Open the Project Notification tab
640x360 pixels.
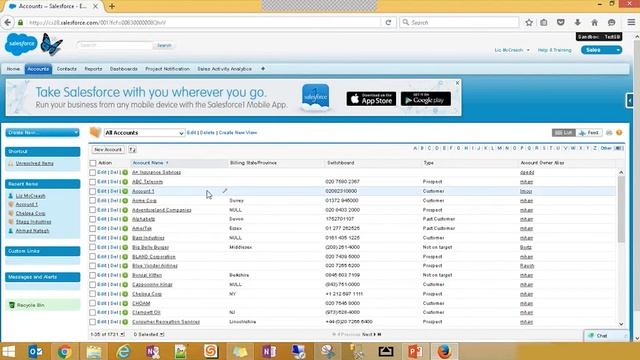tap(167, 69)
